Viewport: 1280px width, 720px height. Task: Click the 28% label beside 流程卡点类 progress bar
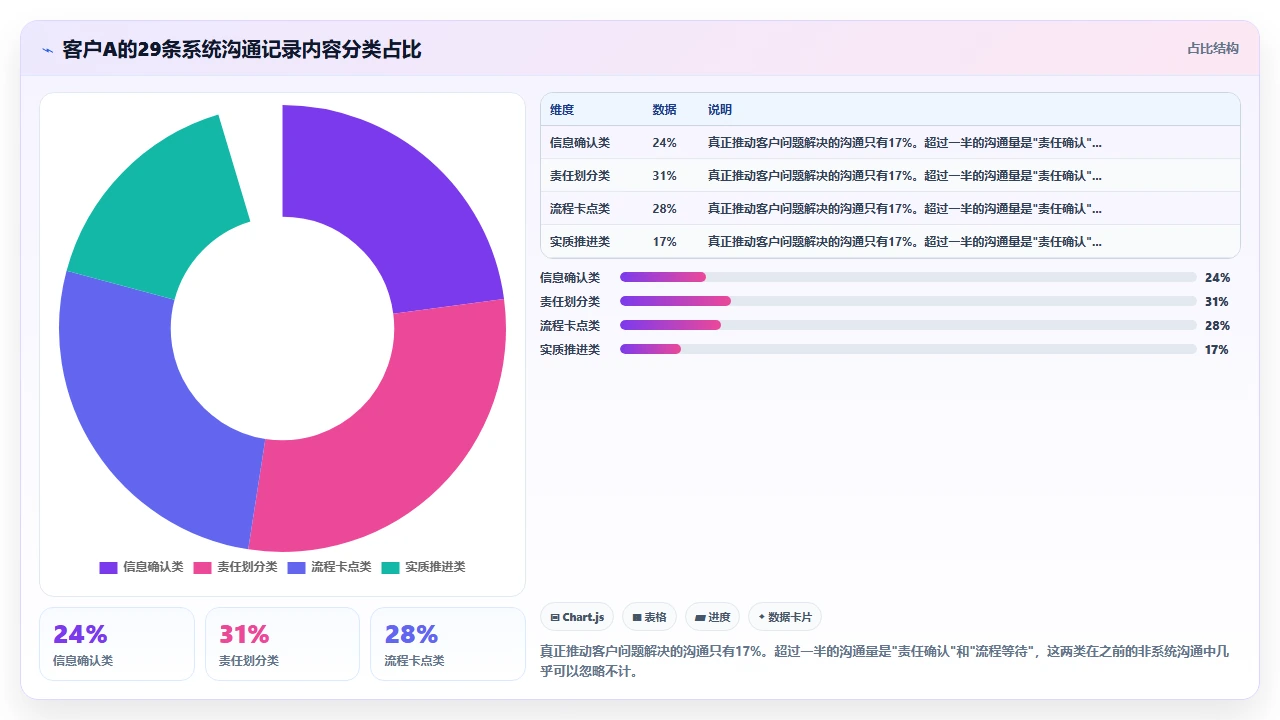(1217, 325)
